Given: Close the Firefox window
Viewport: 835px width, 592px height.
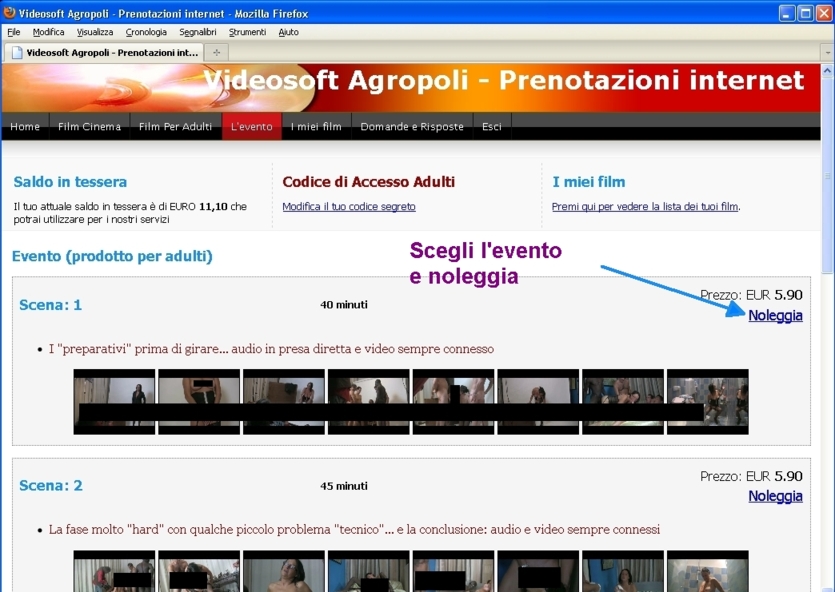Looking at the screenshot, I should 823,13.
